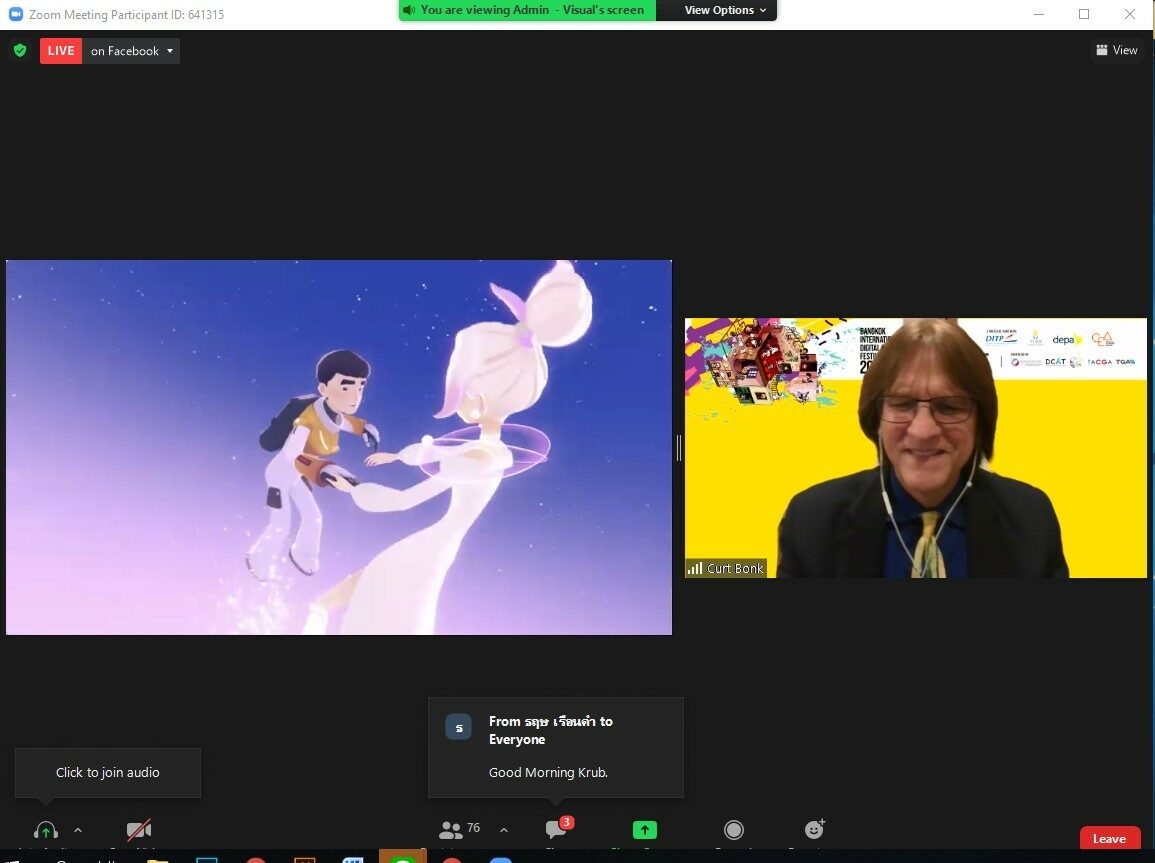Click the participant count 76
Viewport: 1155px width, 863px height.
tap(474, 828)
